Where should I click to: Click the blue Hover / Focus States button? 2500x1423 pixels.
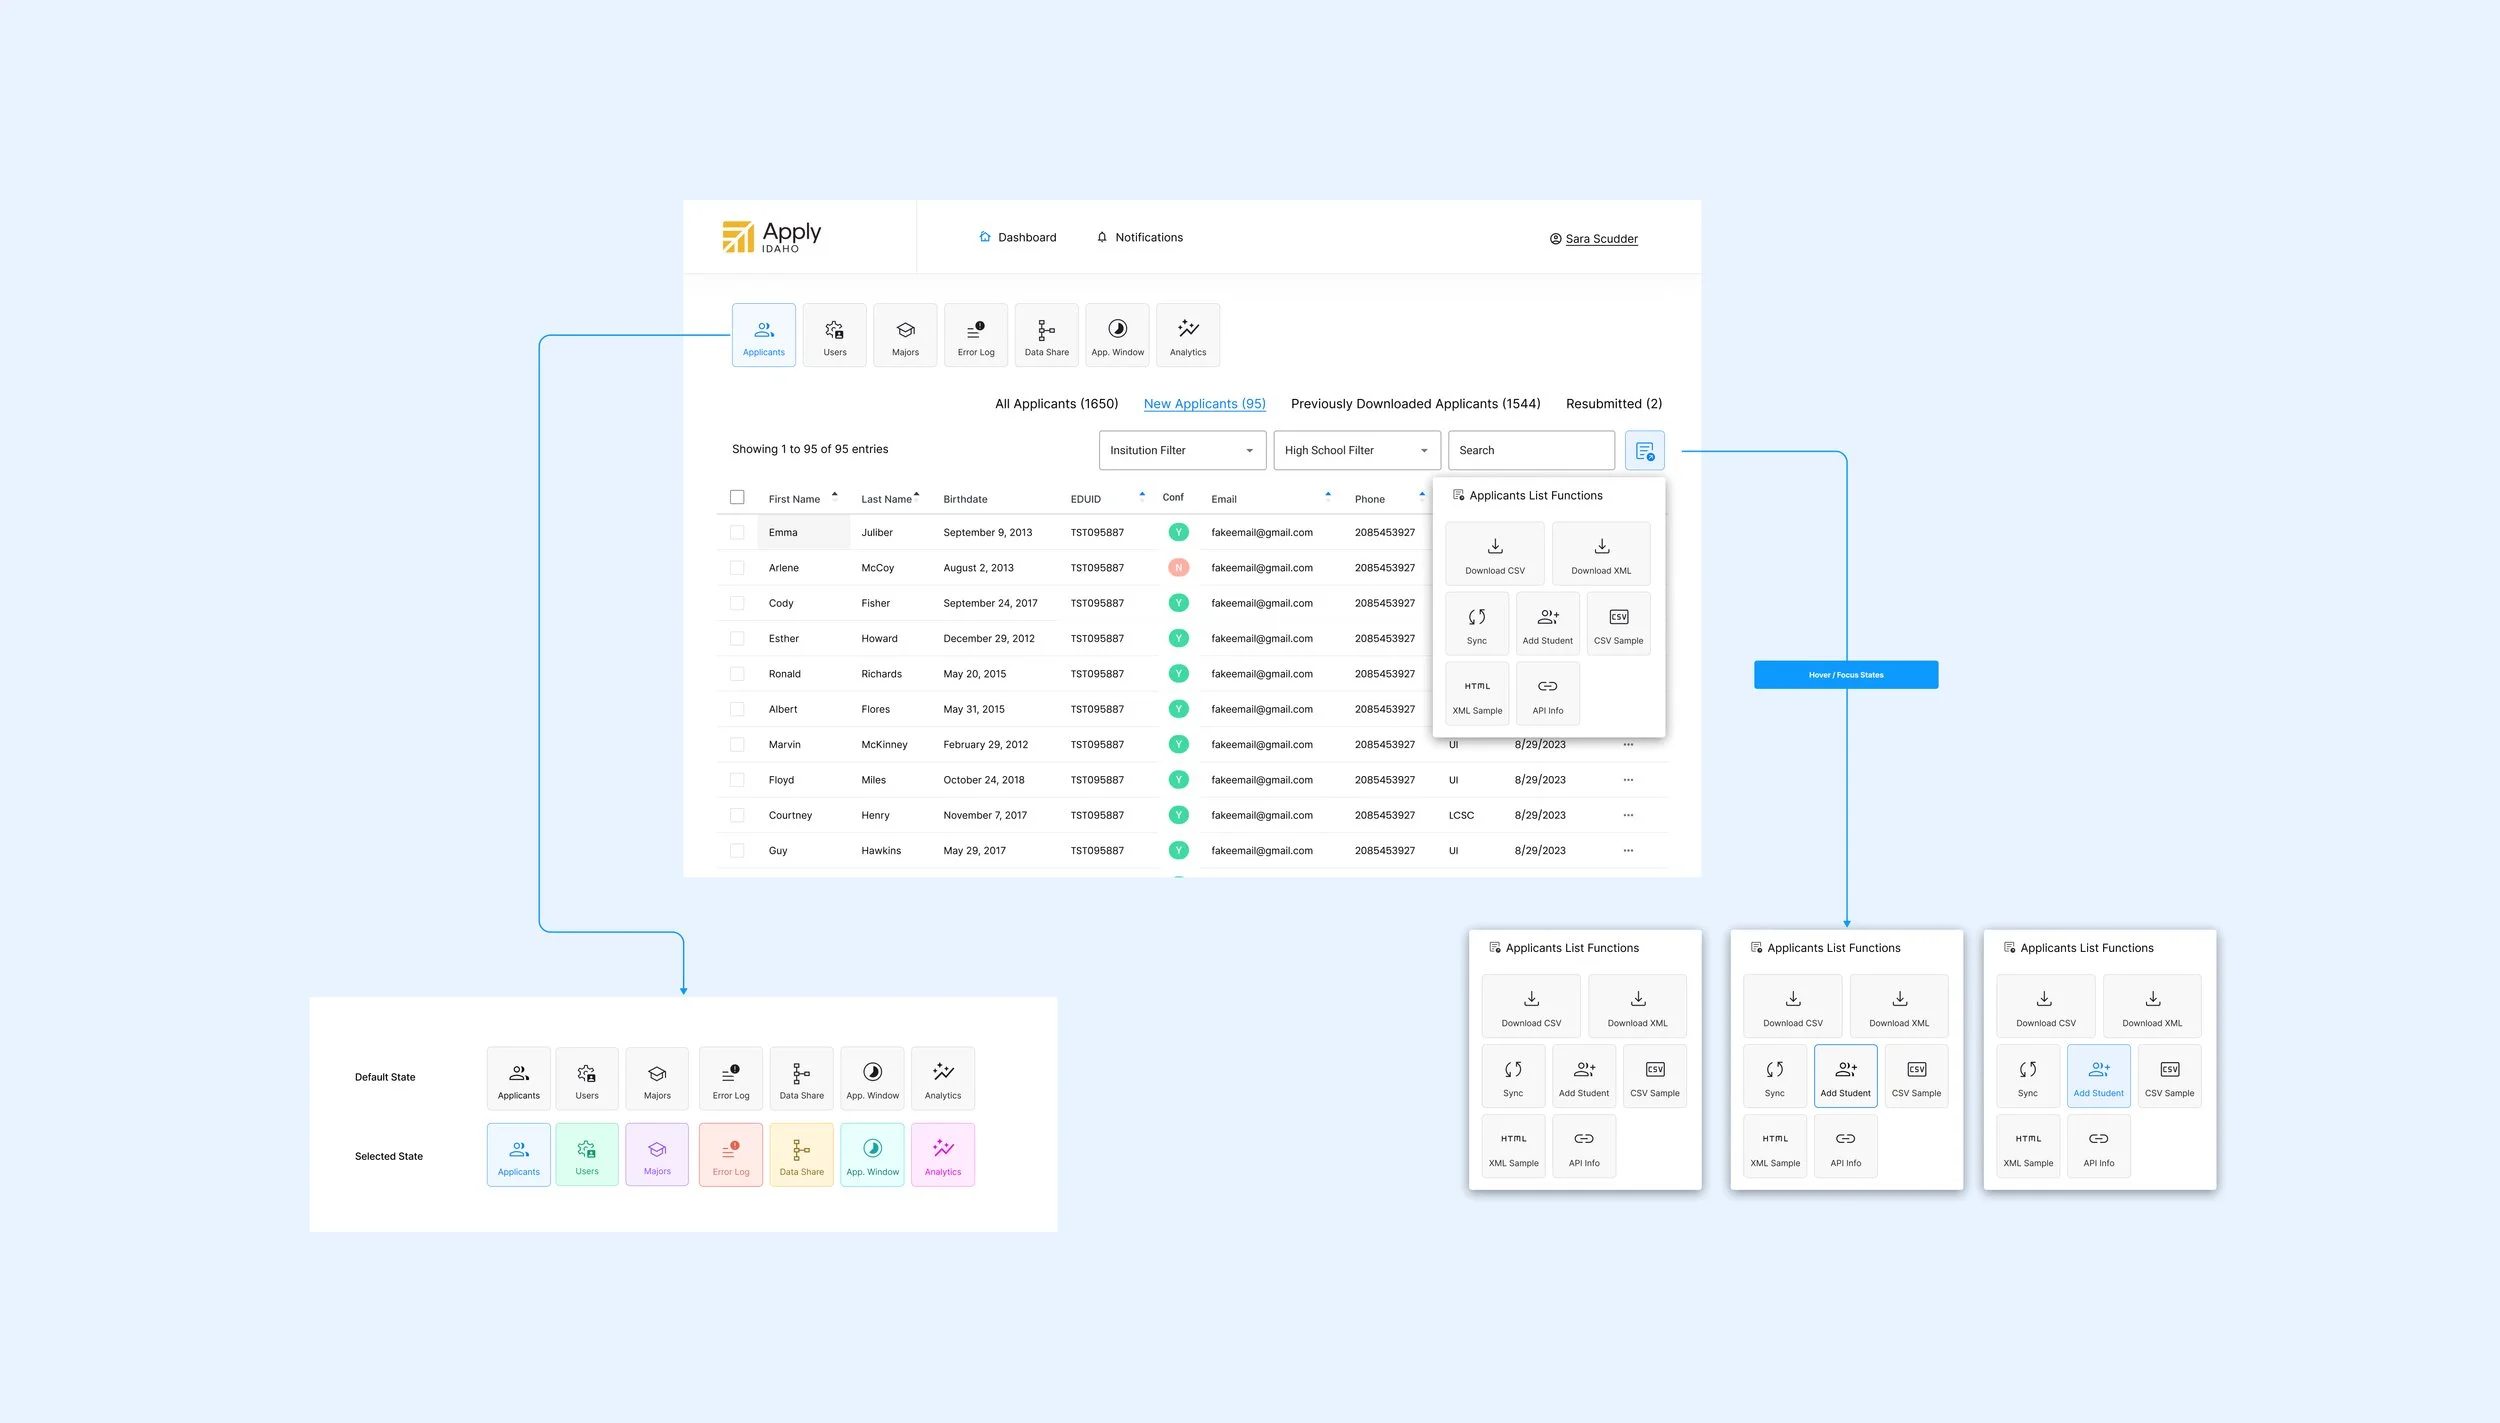pyautogui.click(x=1845, y=675)
